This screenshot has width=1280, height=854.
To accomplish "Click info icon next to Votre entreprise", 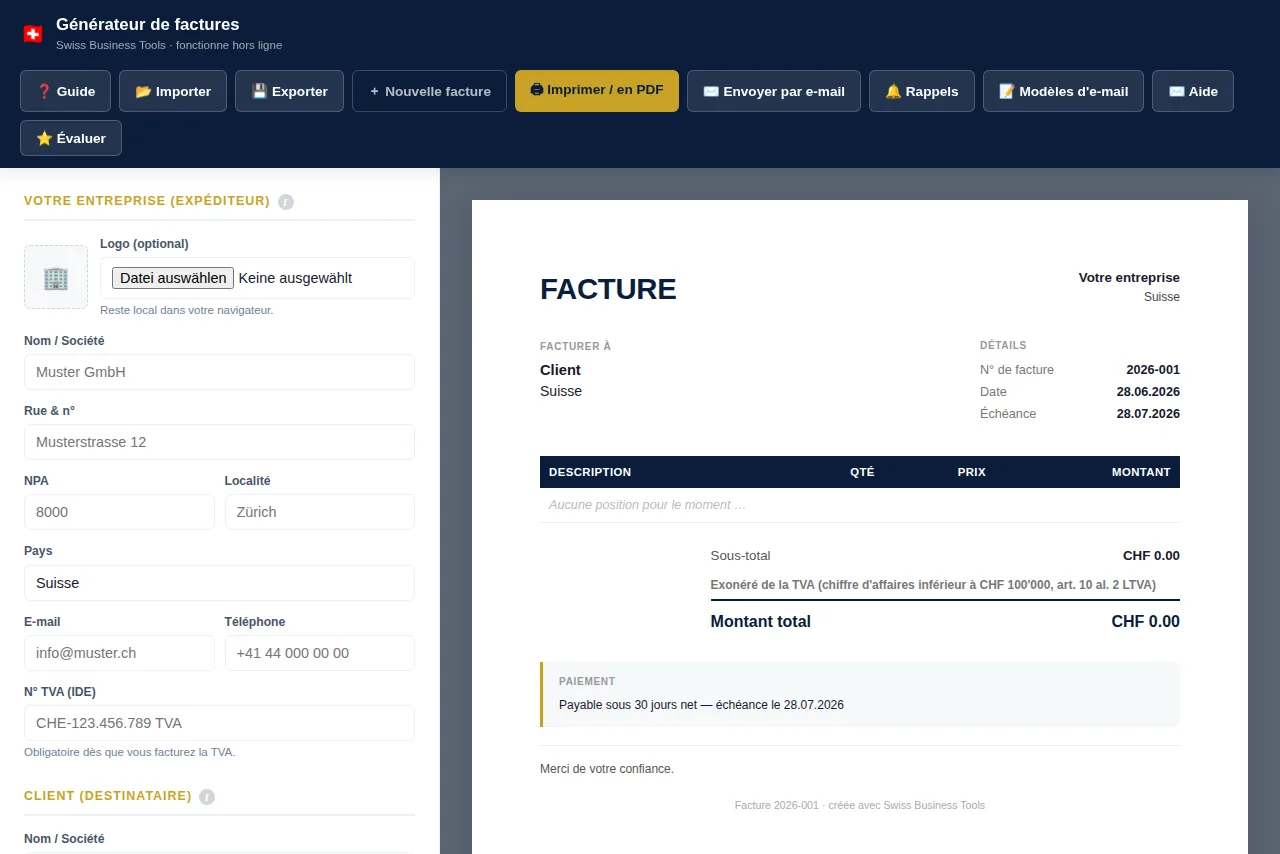I will tap(286, 202).
